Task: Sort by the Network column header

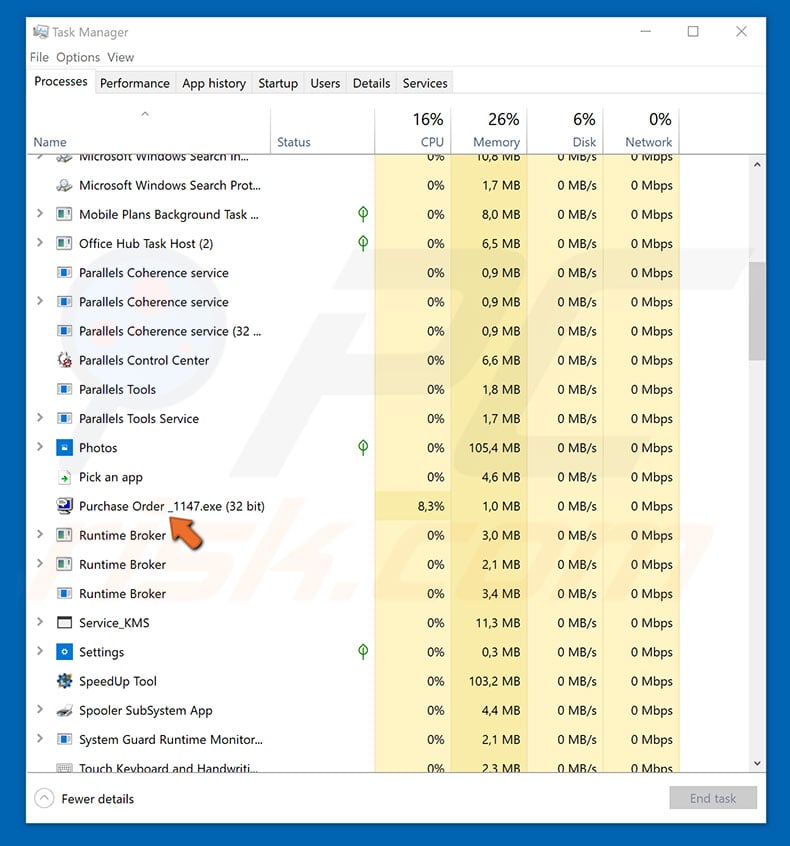Action: click(641, 132)
